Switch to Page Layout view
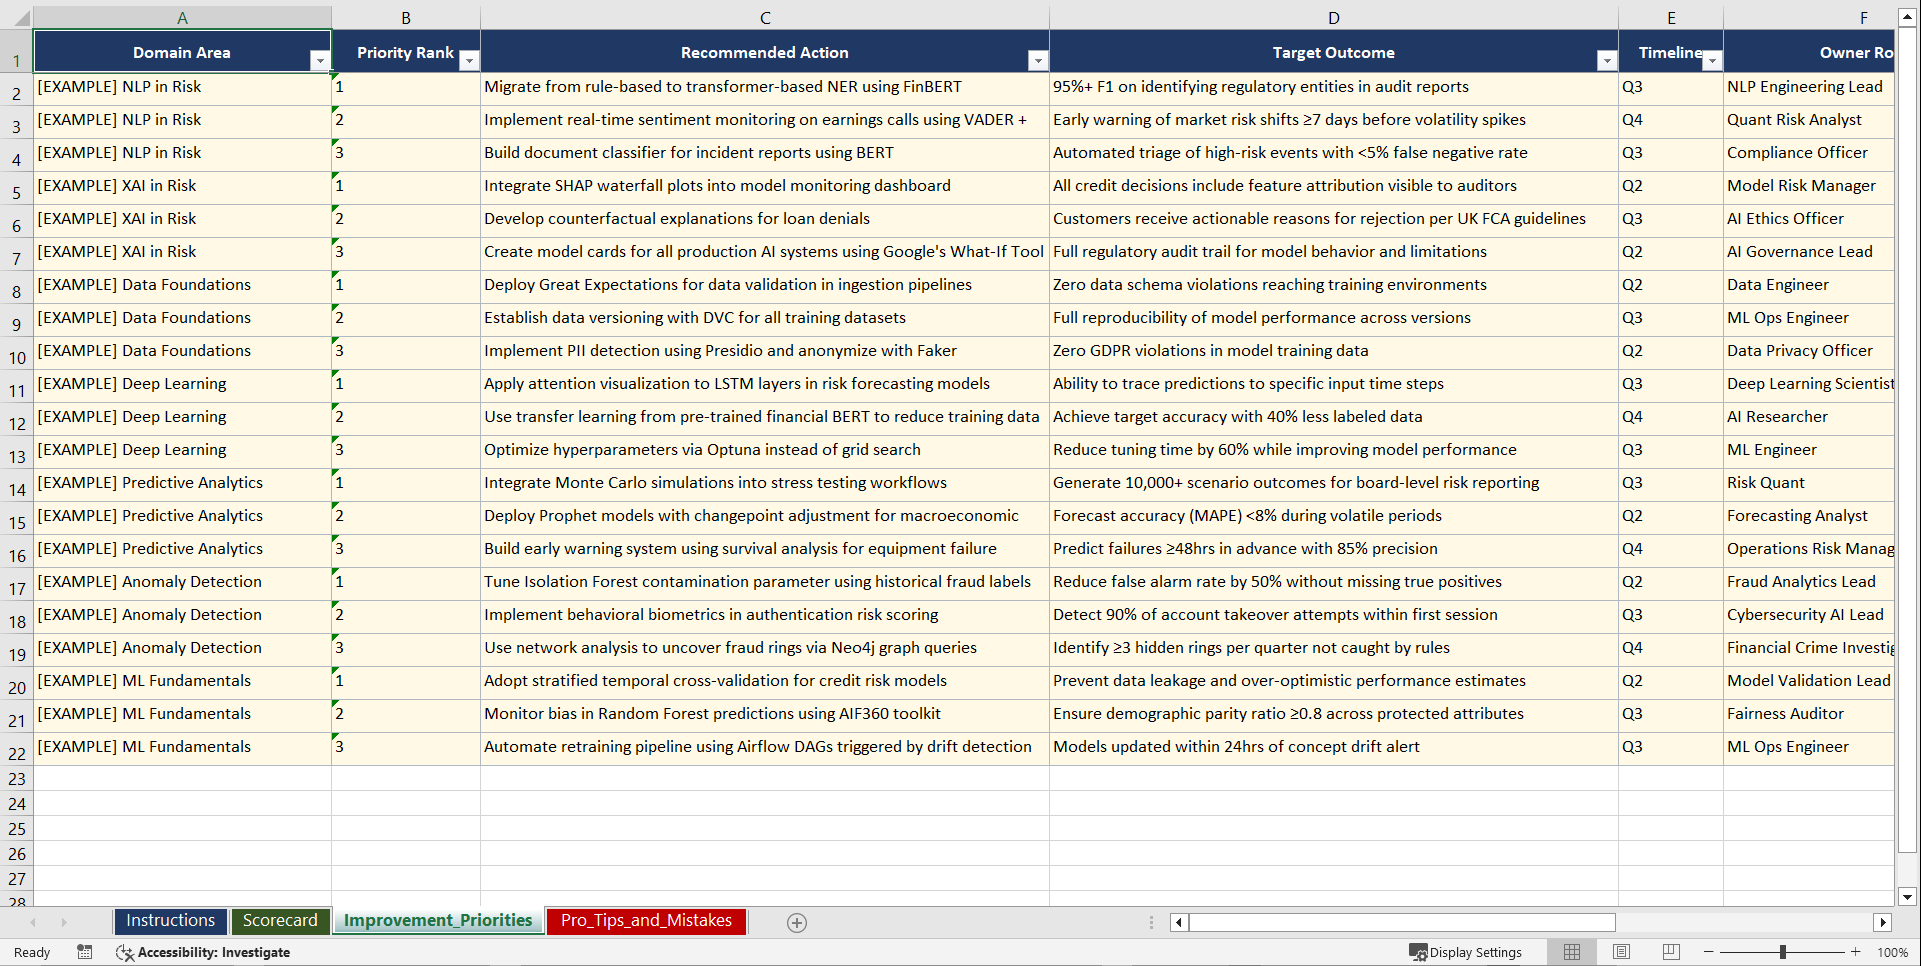The image size is (1921, 966). 1621,952
